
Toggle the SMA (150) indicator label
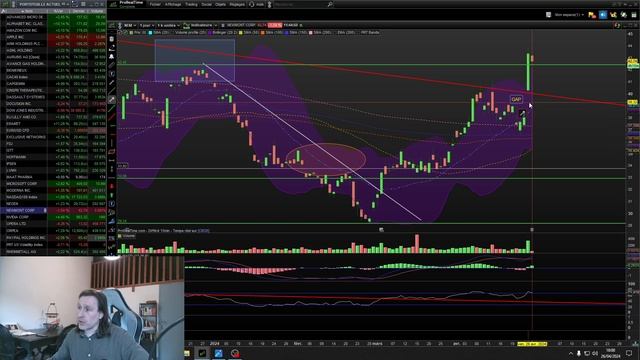298,32
